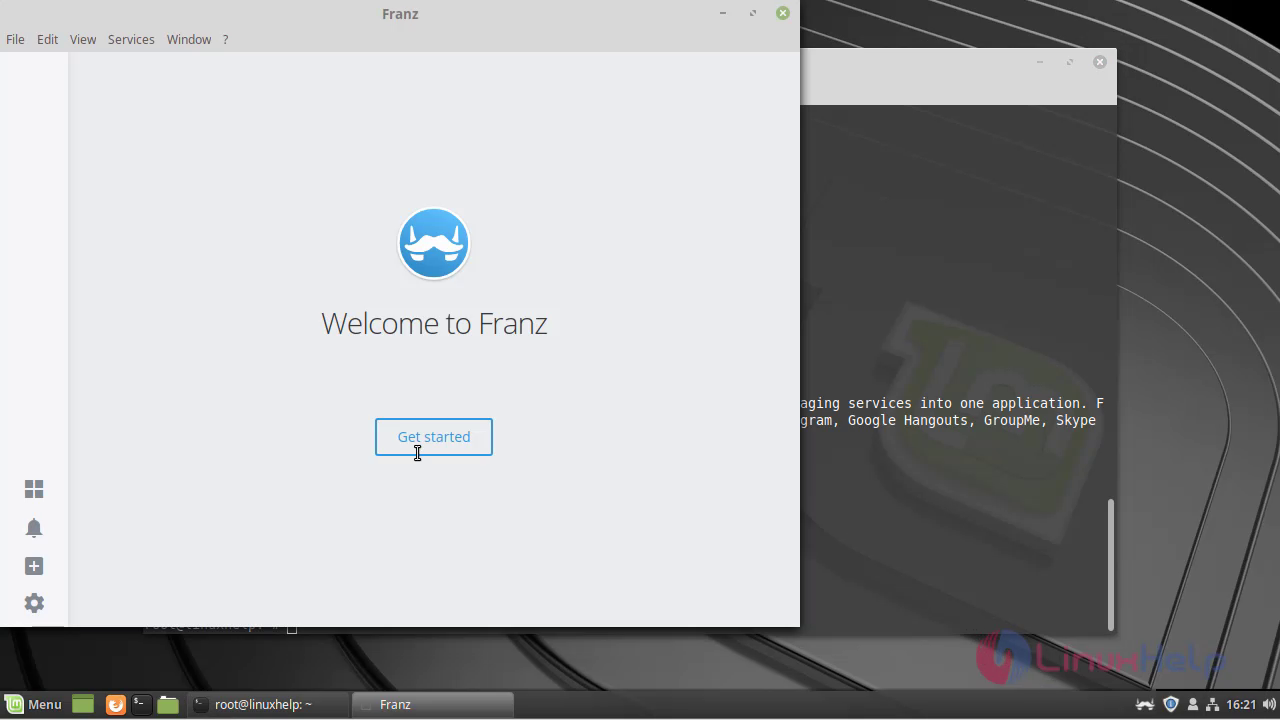
Task: Click the terminal window scrollbar
Action: click(1110, 564)
